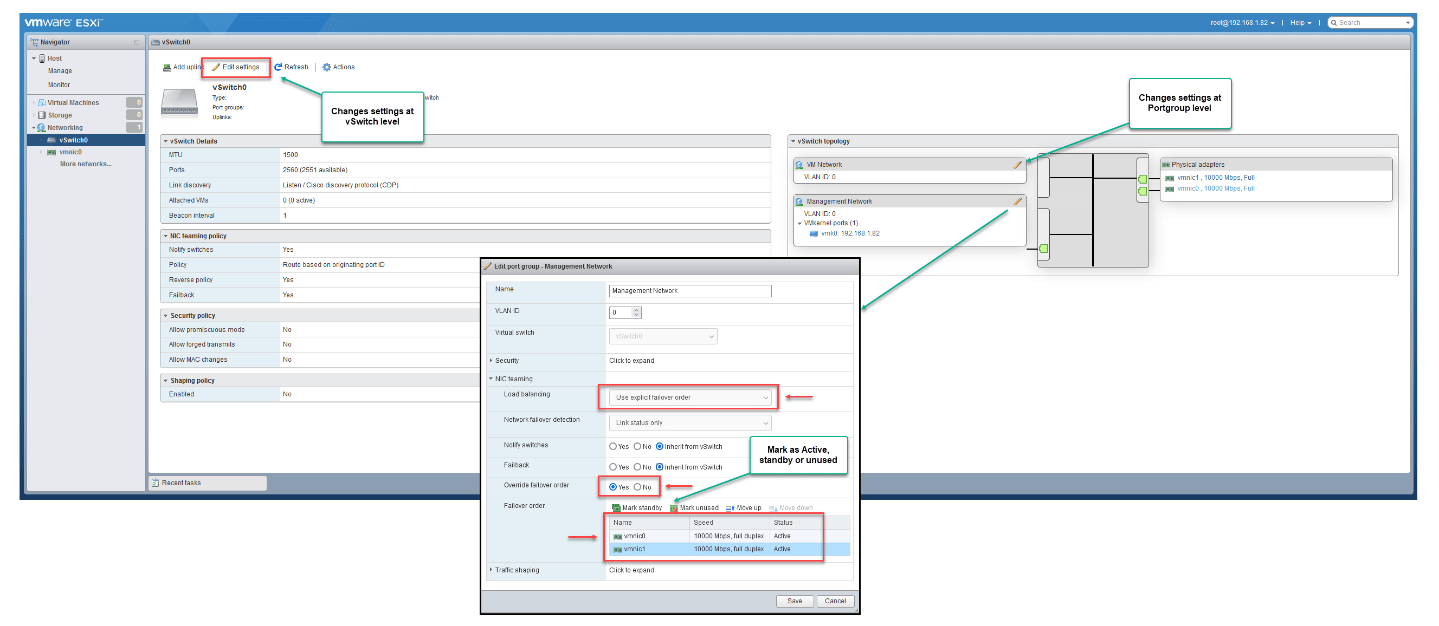Image resolution: width=1439 pixels, height=626 pixels.
Task: Collapse the NIC teaming policy panel
Action: pyautogui.click(x=165, y=236)
